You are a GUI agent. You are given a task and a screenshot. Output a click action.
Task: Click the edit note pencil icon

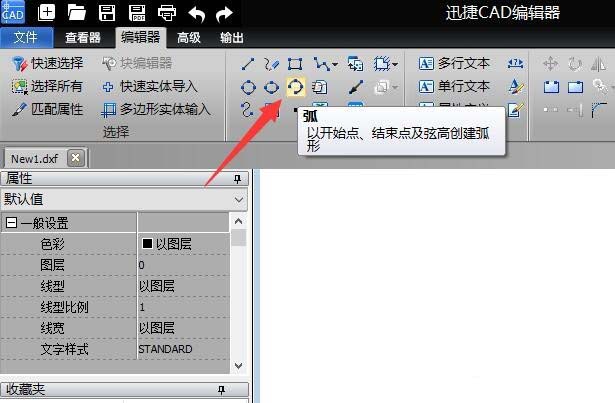click(515, 110)
